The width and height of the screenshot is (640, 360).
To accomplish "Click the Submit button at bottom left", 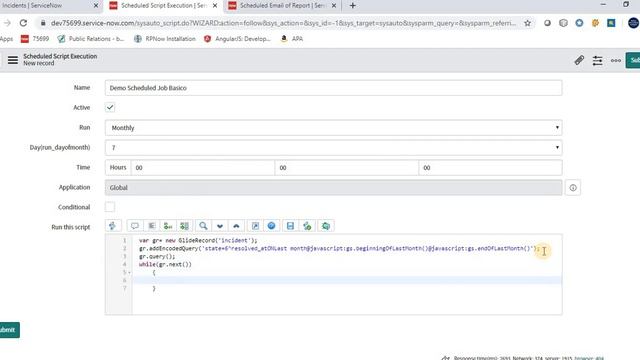I will point(9,330).
